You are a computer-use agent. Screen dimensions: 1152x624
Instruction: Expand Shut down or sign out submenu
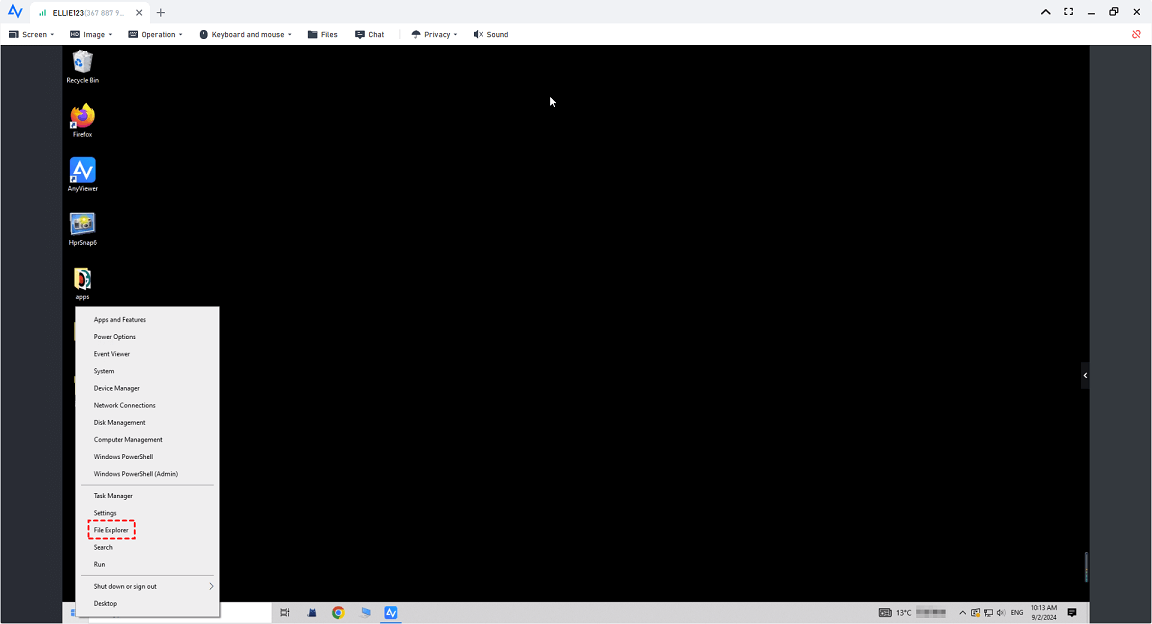tap(147, 587)
